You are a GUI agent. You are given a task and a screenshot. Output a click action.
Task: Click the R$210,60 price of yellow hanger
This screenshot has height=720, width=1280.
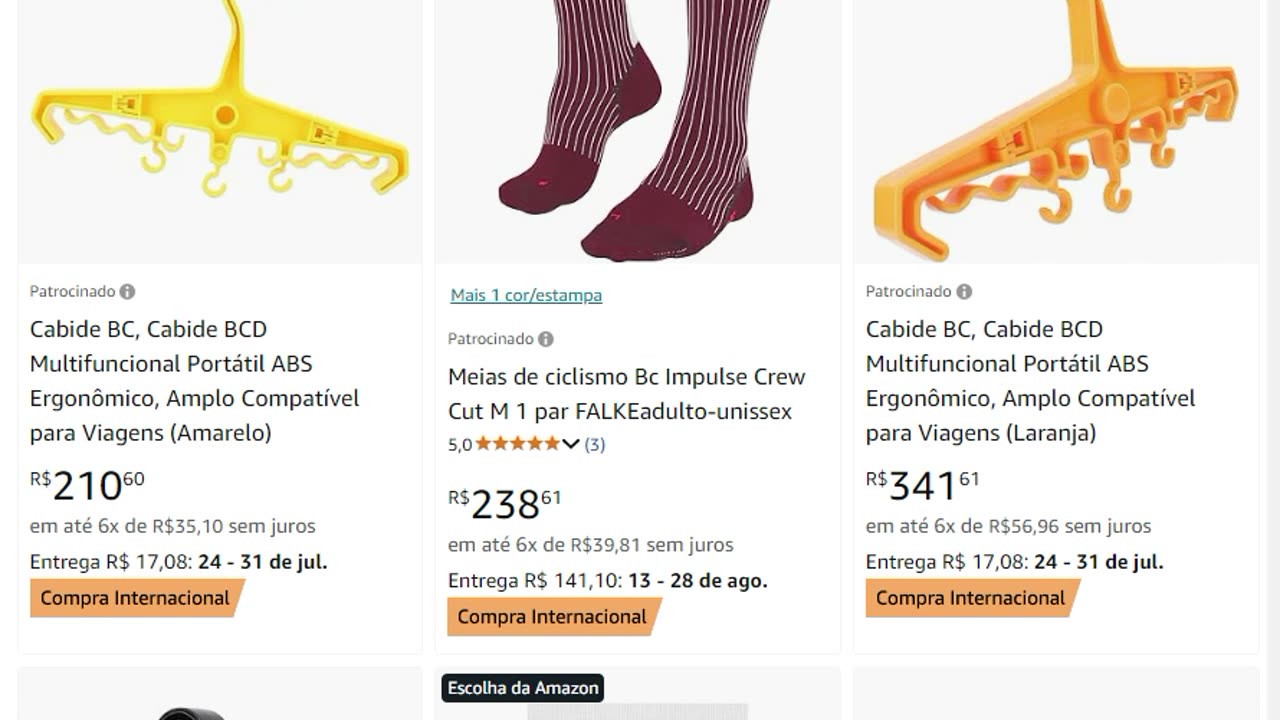pyautogui.click(x=88, y=486)
